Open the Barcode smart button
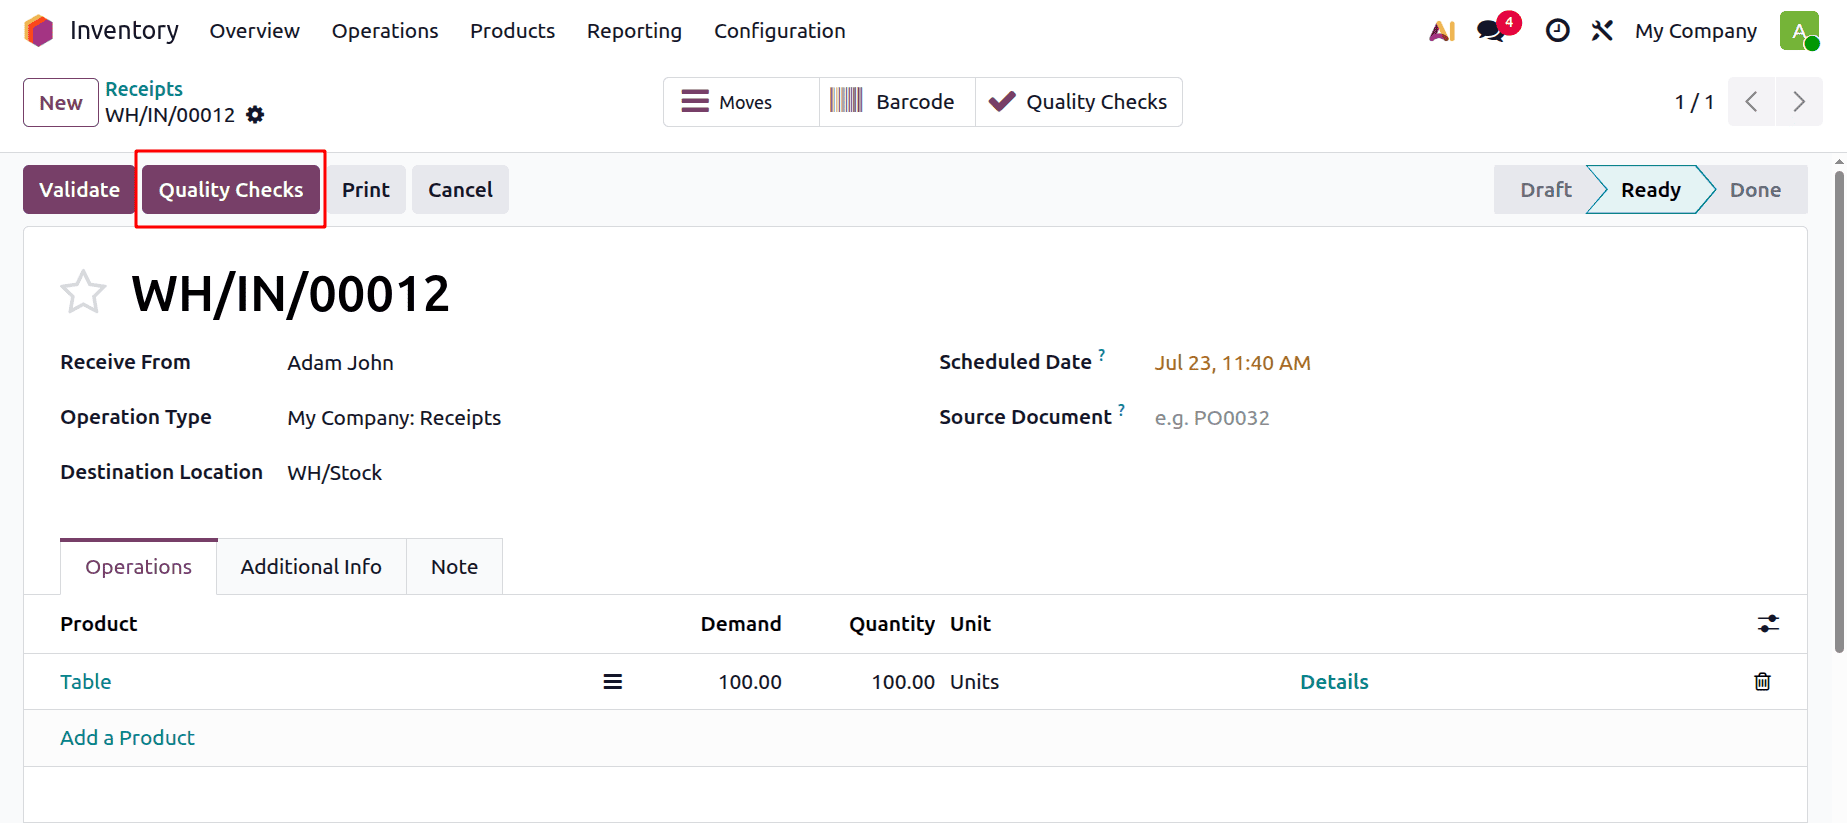 (897, 102)
